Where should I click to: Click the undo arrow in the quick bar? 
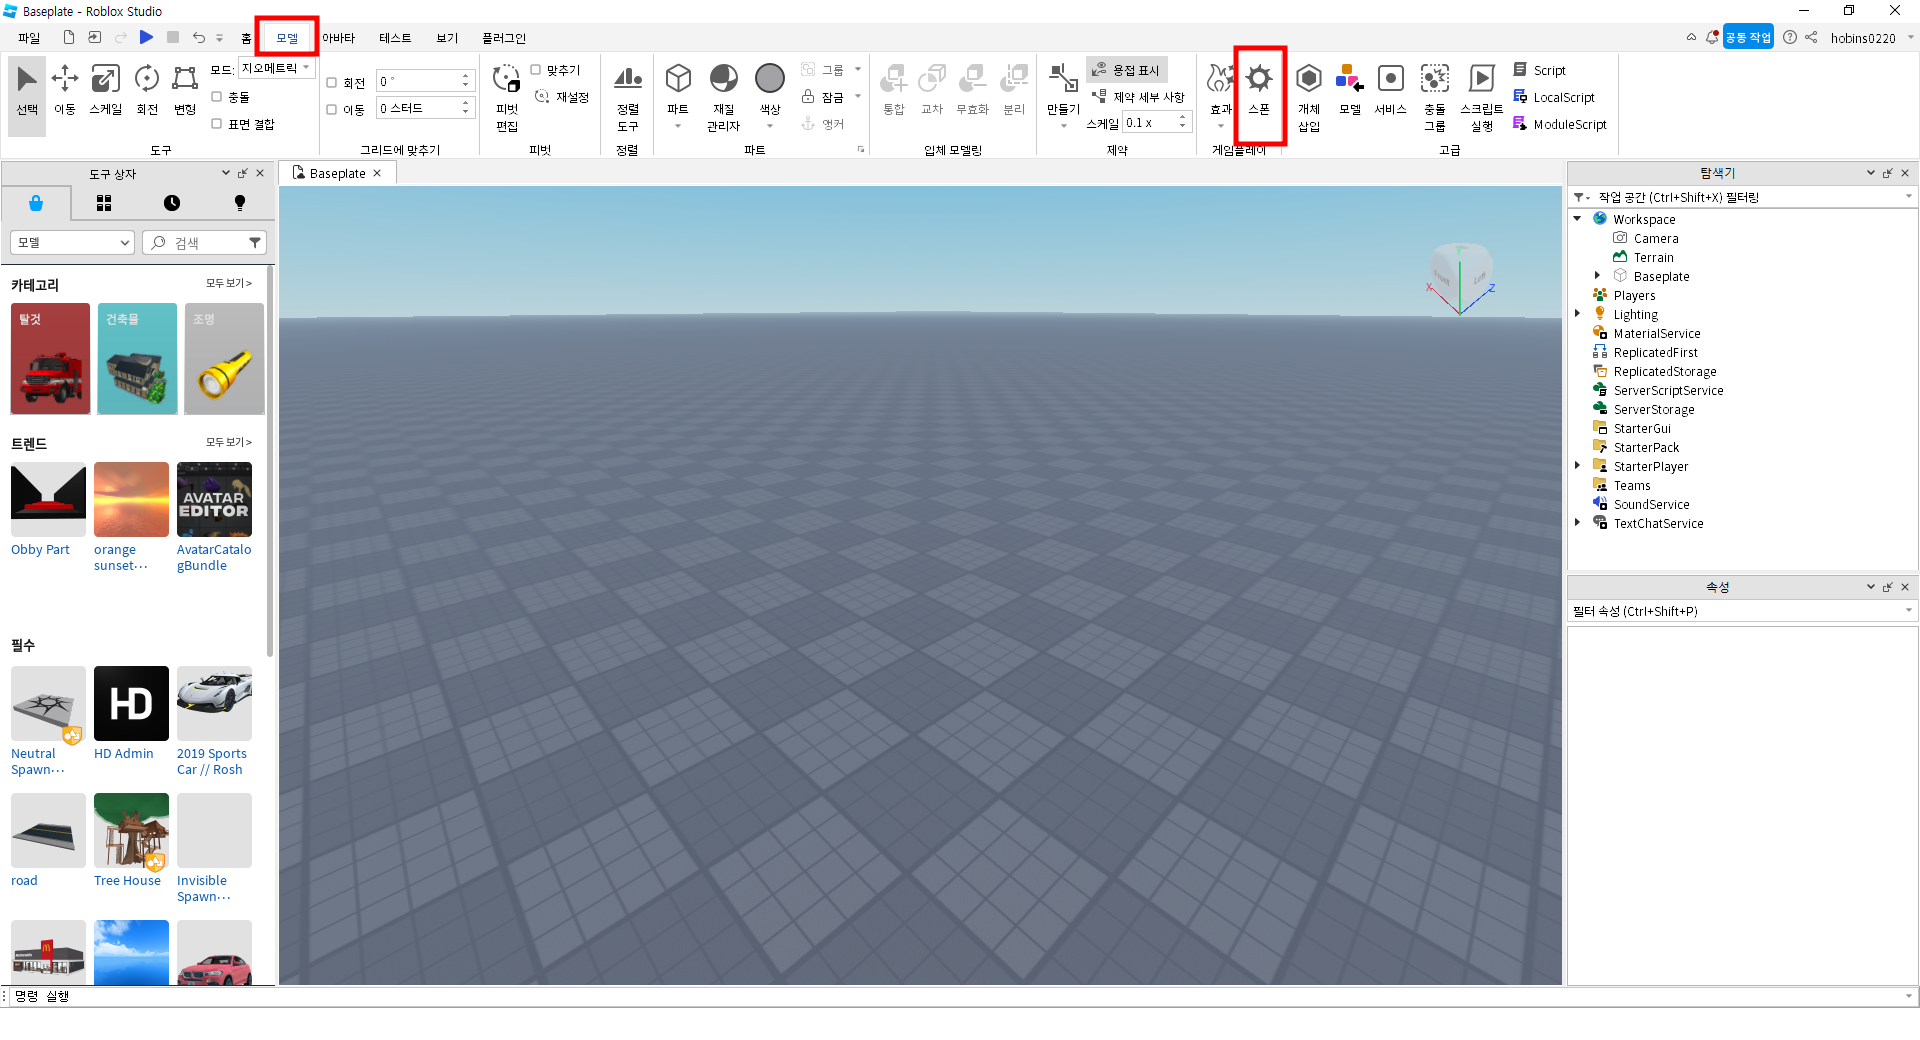coord(198,38)
